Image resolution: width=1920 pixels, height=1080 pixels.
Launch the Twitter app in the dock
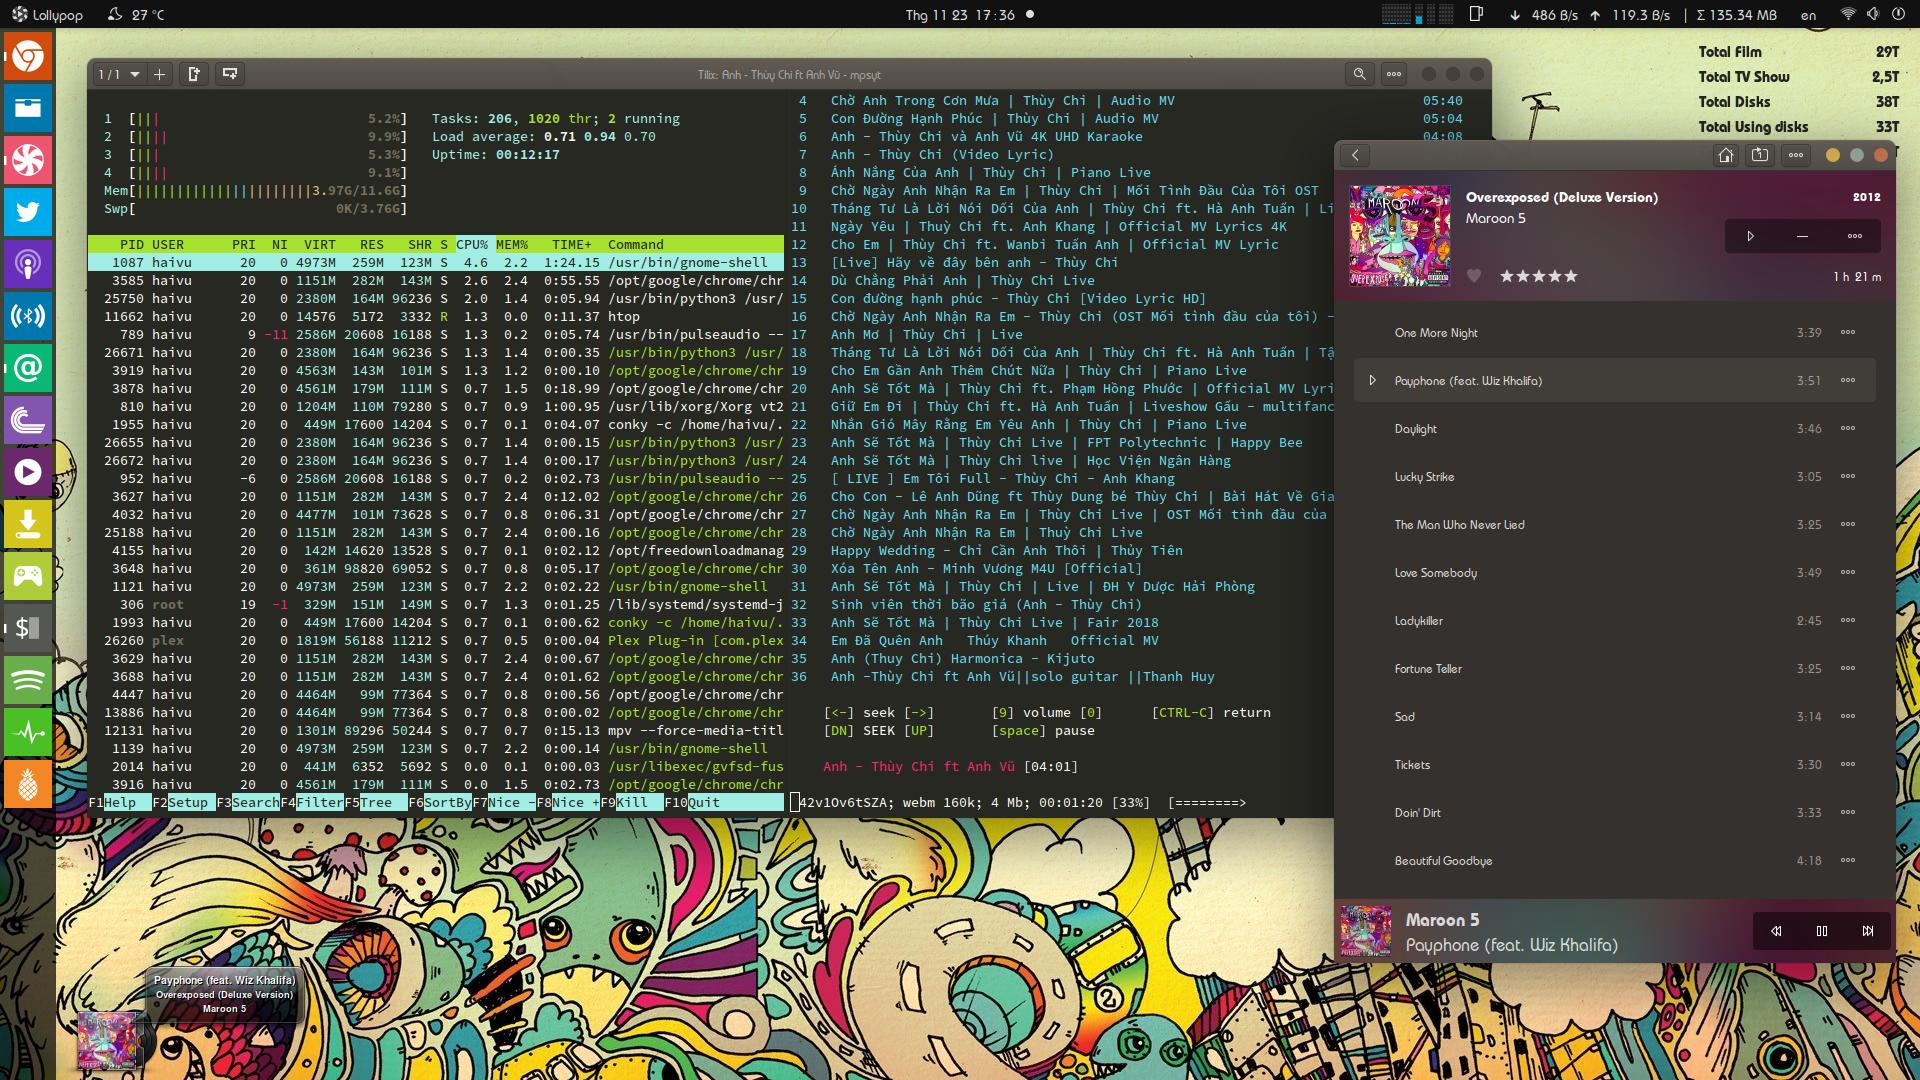click(x=28, y=212)
